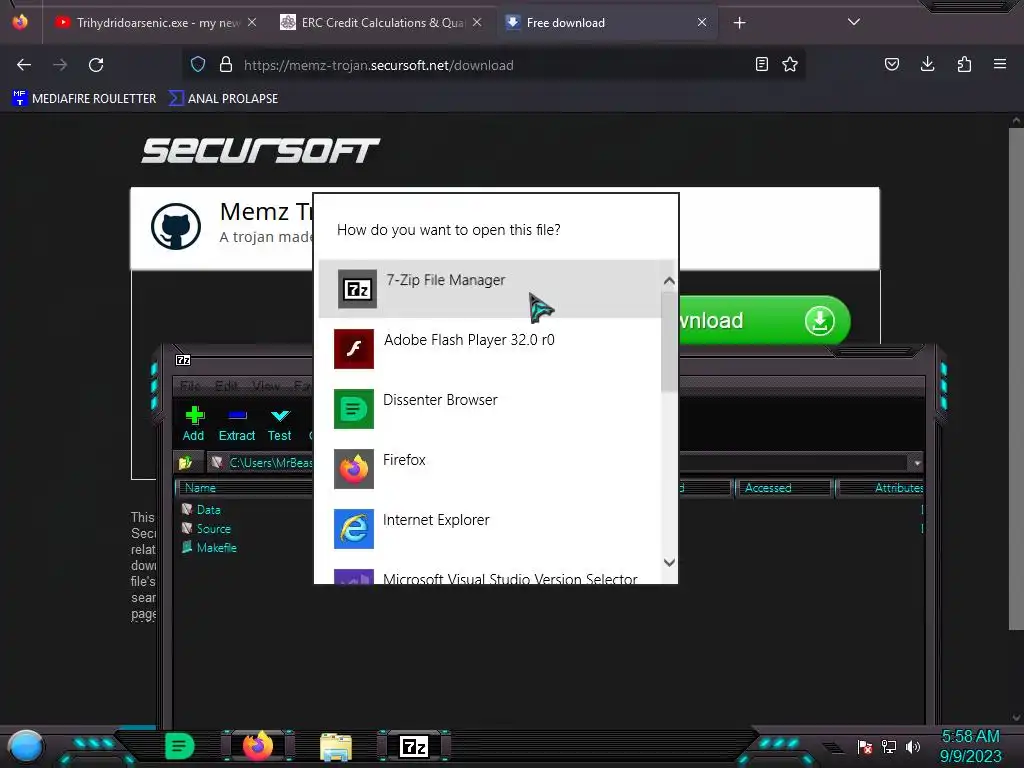Toggle reader view icon

761,65
